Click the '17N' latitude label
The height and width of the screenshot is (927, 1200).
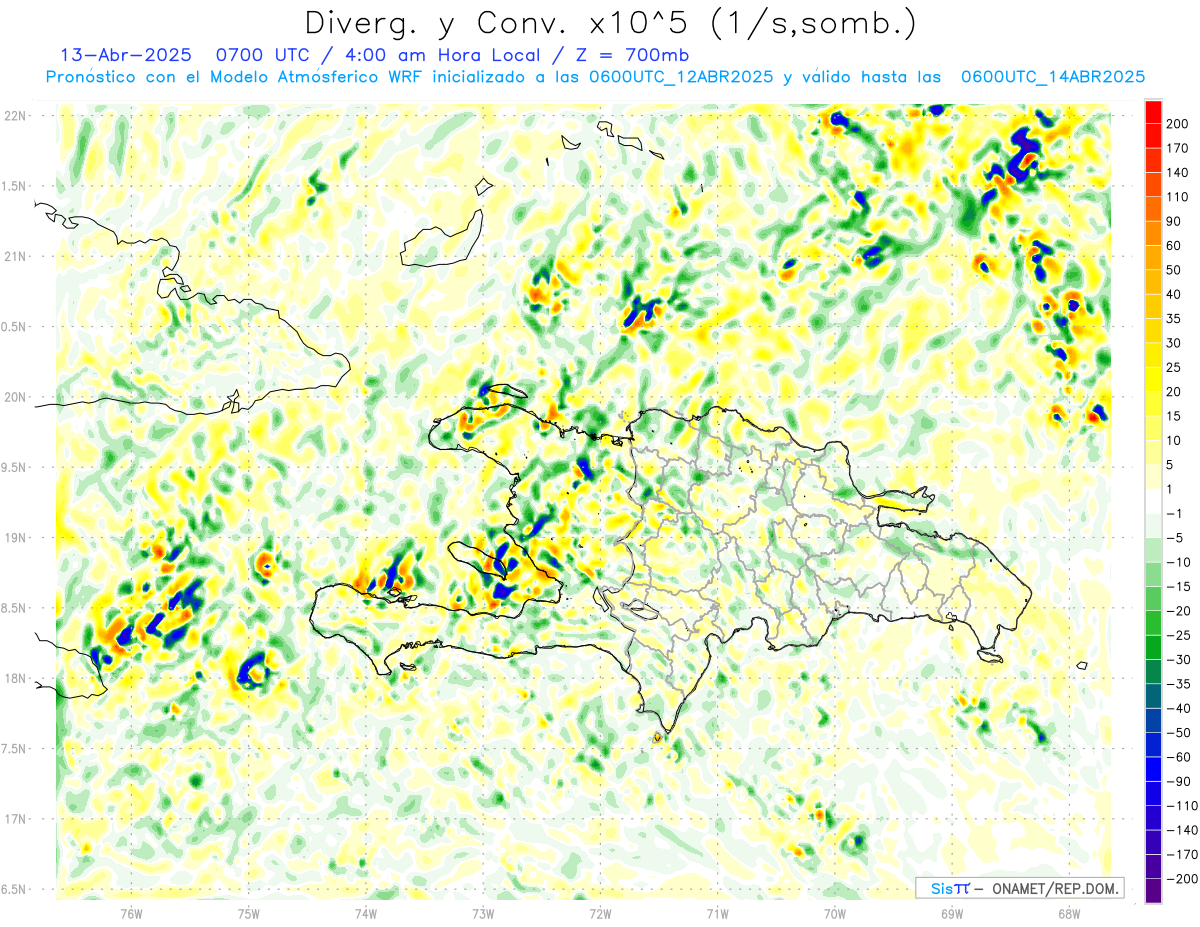(x=16, y=819)
